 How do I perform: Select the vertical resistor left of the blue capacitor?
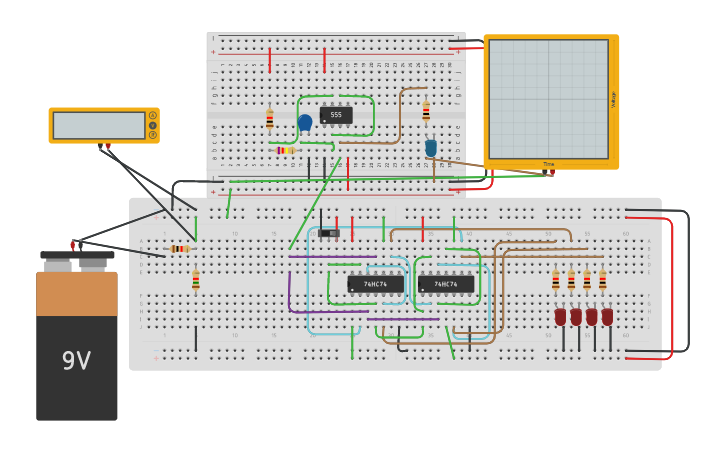(269, 119)
